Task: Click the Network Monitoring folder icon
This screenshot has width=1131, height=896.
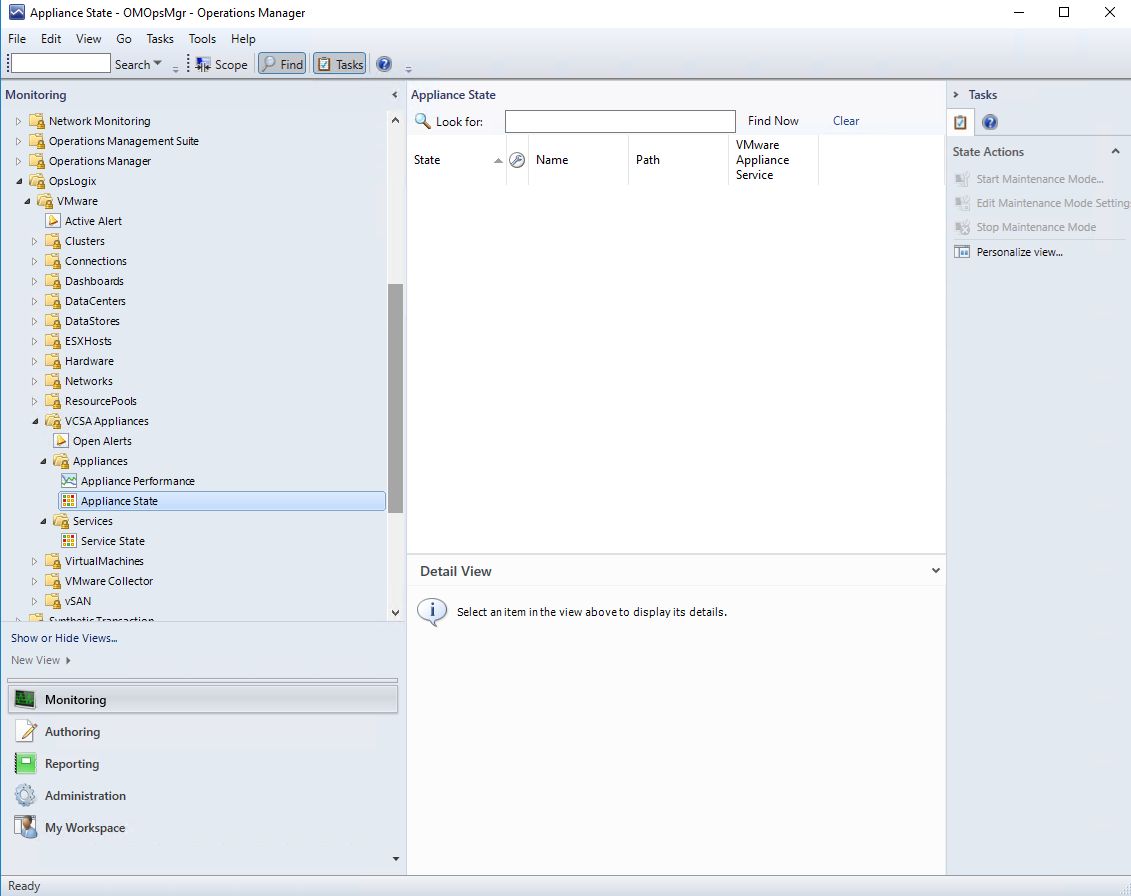Action: point(37,120)
